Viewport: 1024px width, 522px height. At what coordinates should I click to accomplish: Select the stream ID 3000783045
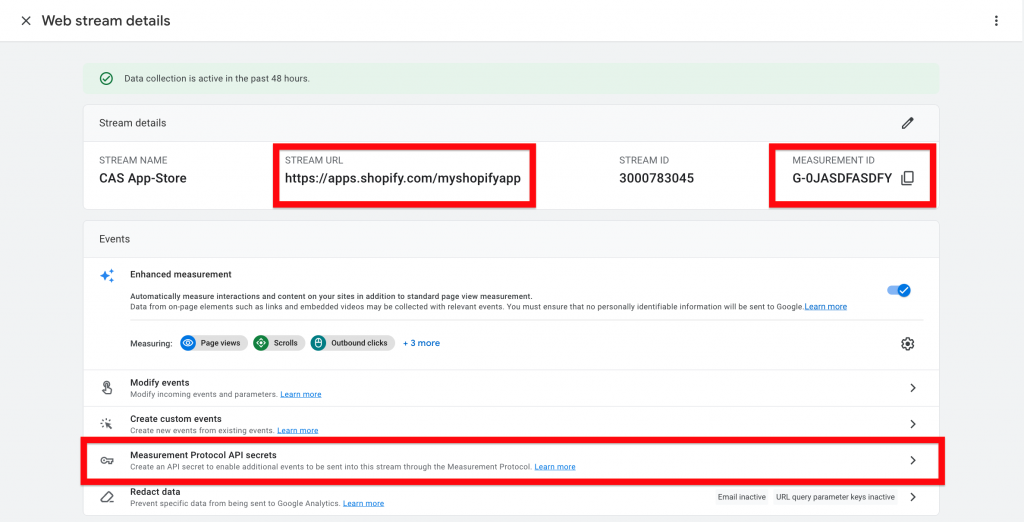[x=656, y=178]
